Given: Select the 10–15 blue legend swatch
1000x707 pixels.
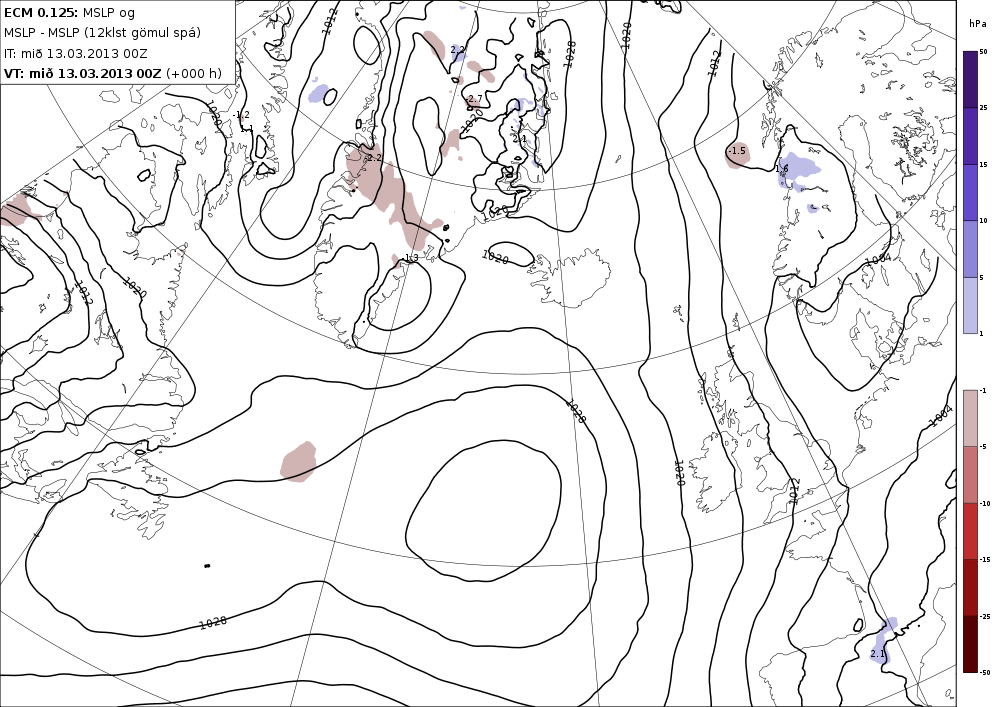Looking at the screenshot, I should 970,192.
